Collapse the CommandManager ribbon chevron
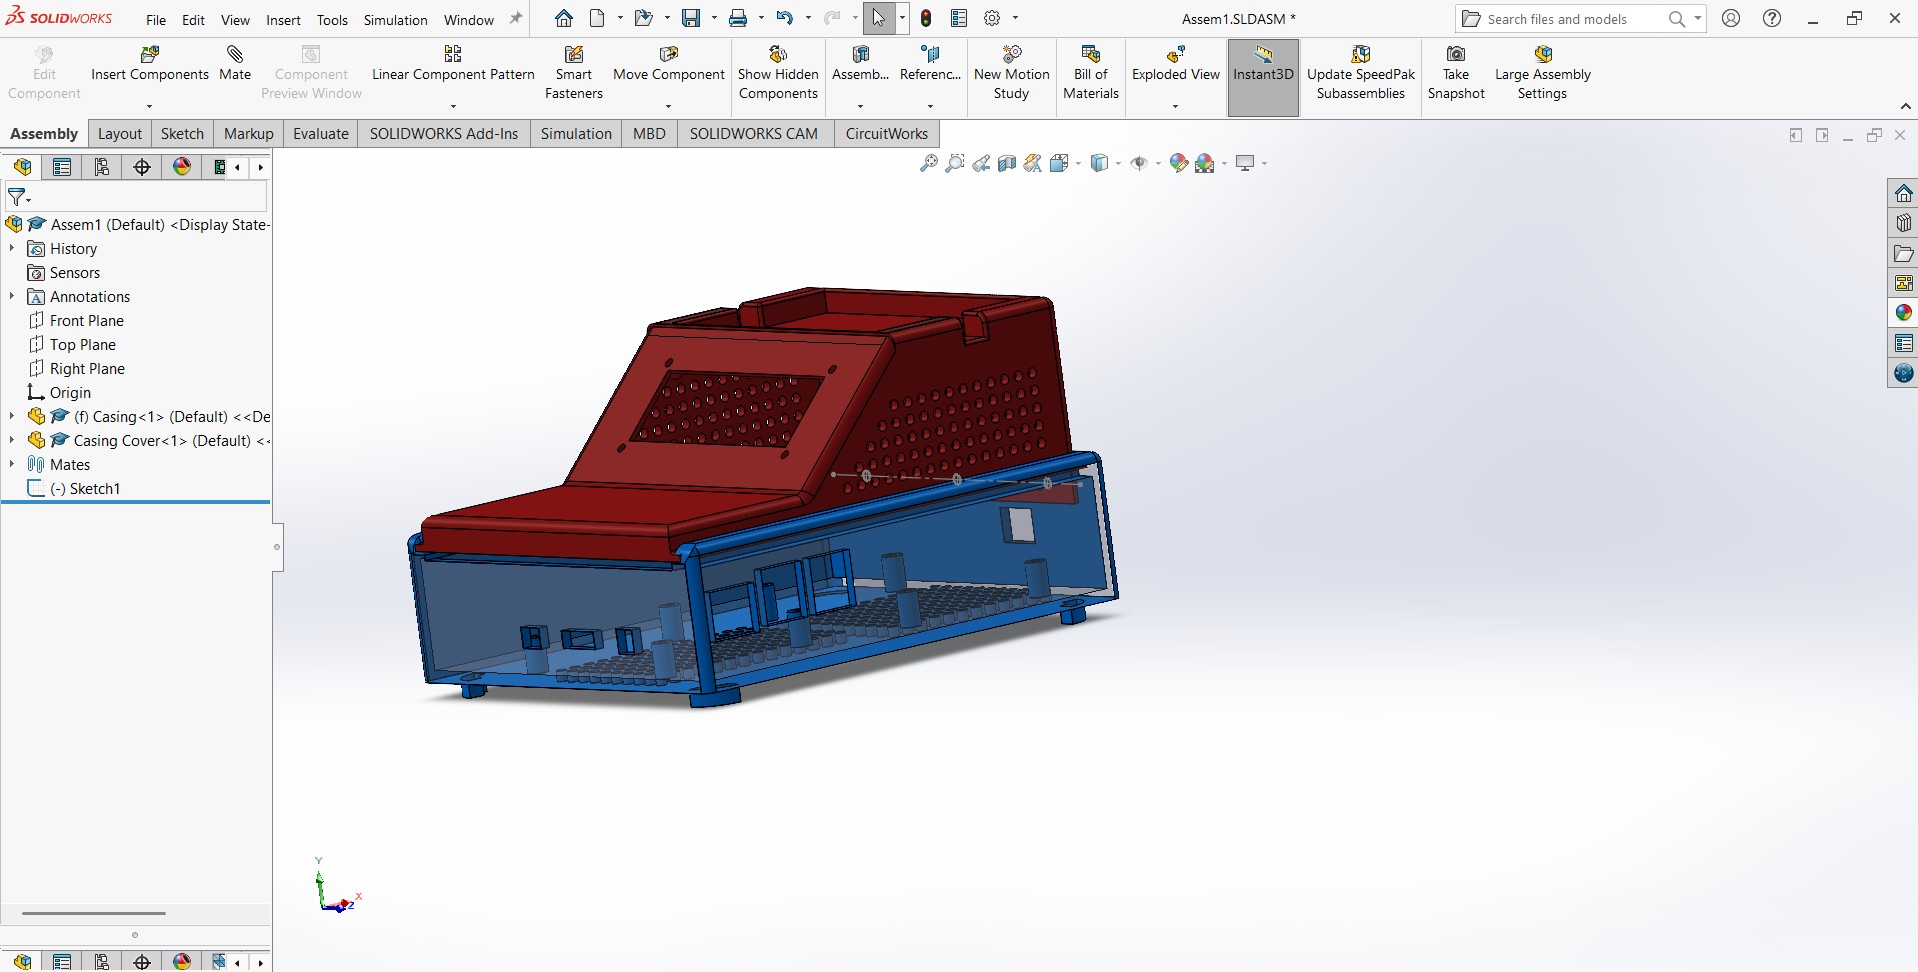Screen dimensions: 1918x972 pos(1905,106)
